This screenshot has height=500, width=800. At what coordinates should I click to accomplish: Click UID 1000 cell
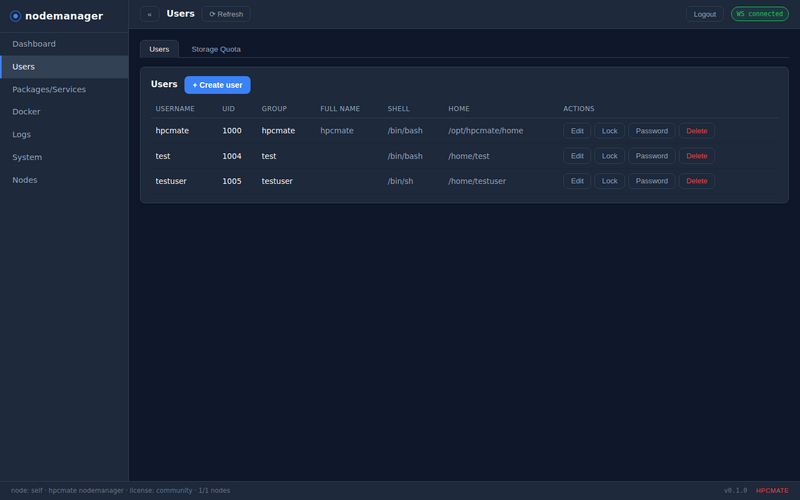[x=232, y=131]
